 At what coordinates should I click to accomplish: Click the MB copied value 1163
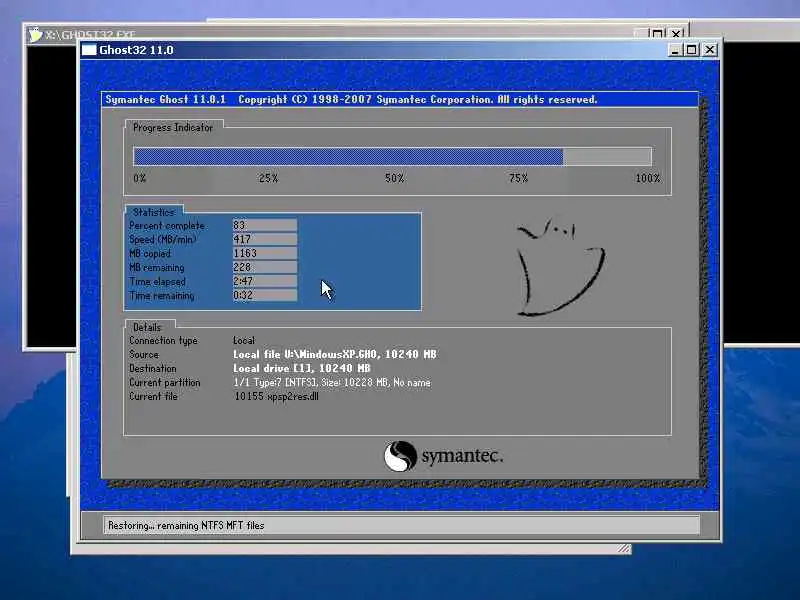point(264,253)
